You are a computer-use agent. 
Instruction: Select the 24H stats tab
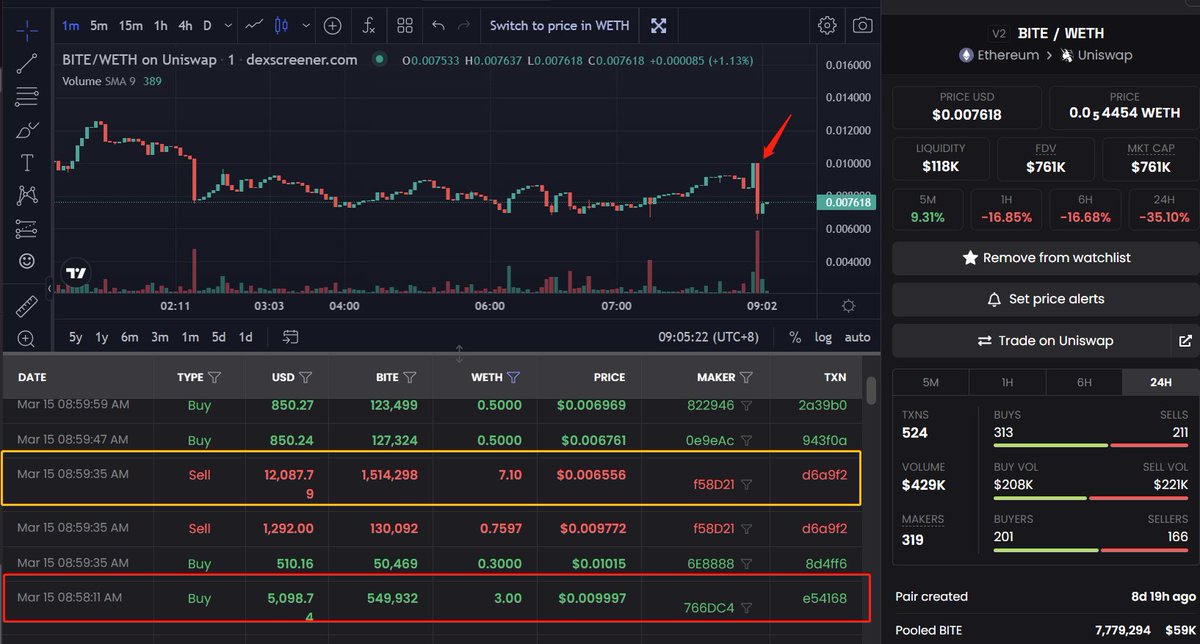tap(1161, 382)
